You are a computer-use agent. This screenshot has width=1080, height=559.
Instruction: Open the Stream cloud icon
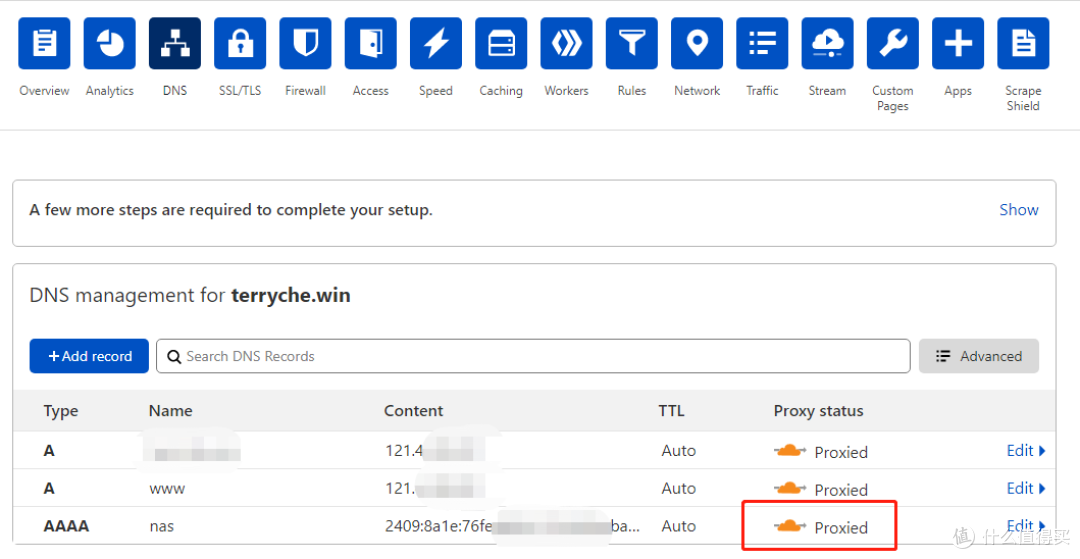coord(827,43)
